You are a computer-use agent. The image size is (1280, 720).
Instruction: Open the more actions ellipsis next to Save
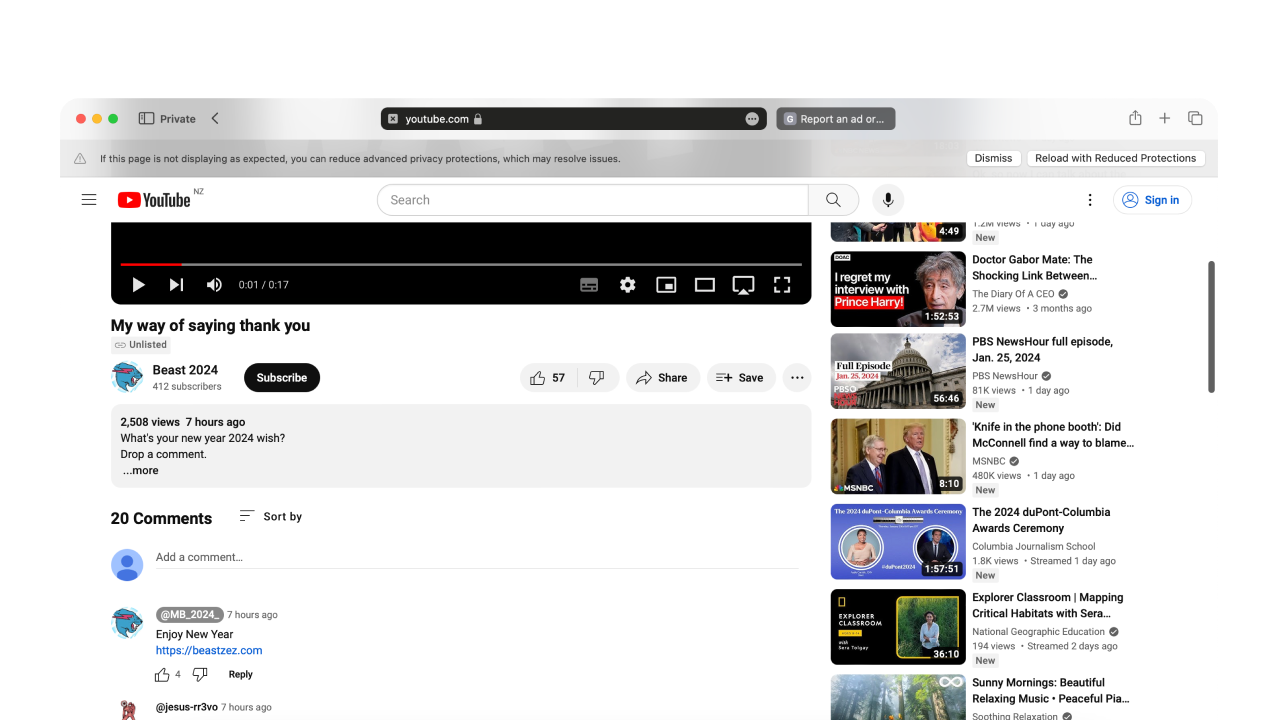click(797, 377)
